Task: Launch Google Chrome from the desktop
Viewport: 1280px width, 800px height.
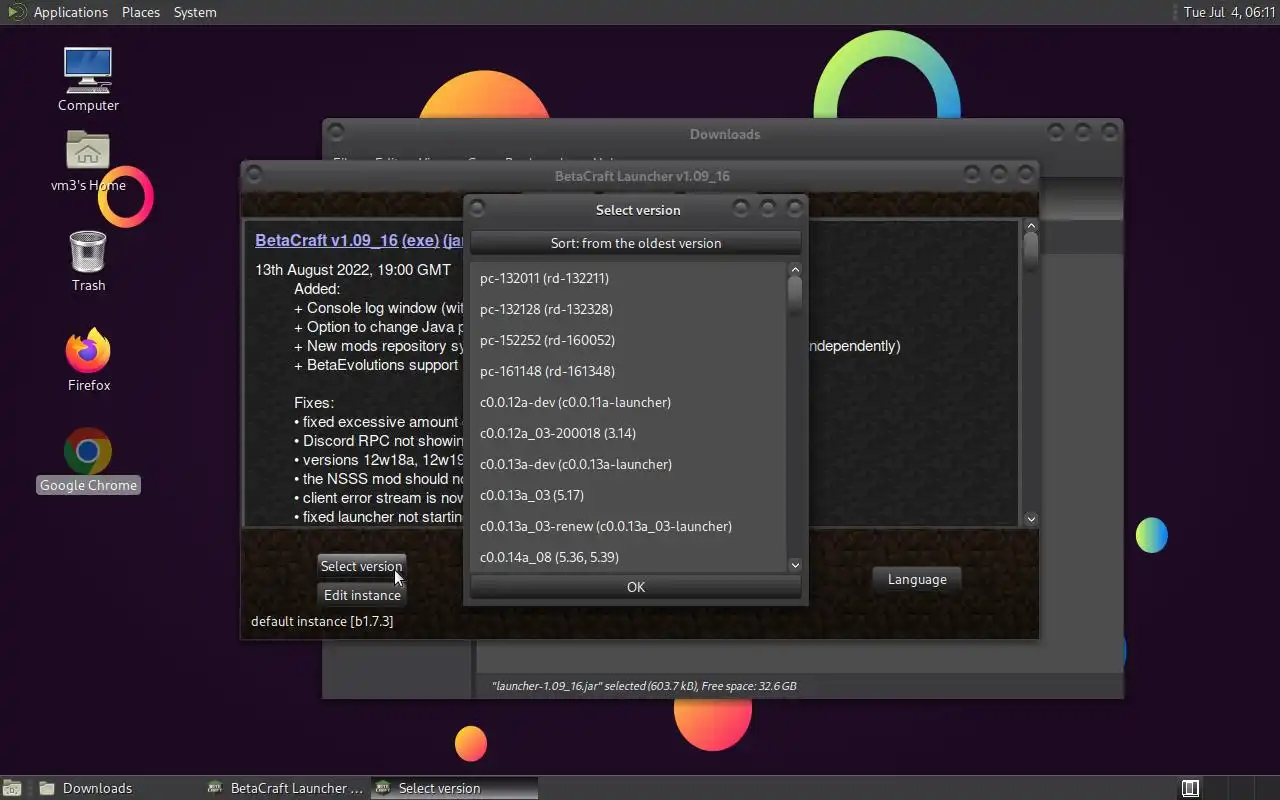Action: click(x=88, y=460)
